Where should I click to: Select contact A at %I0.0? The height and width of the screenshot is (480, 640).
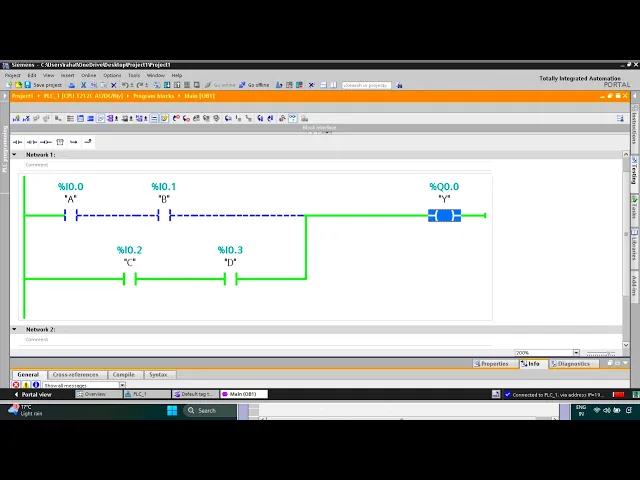pos(71,215)
